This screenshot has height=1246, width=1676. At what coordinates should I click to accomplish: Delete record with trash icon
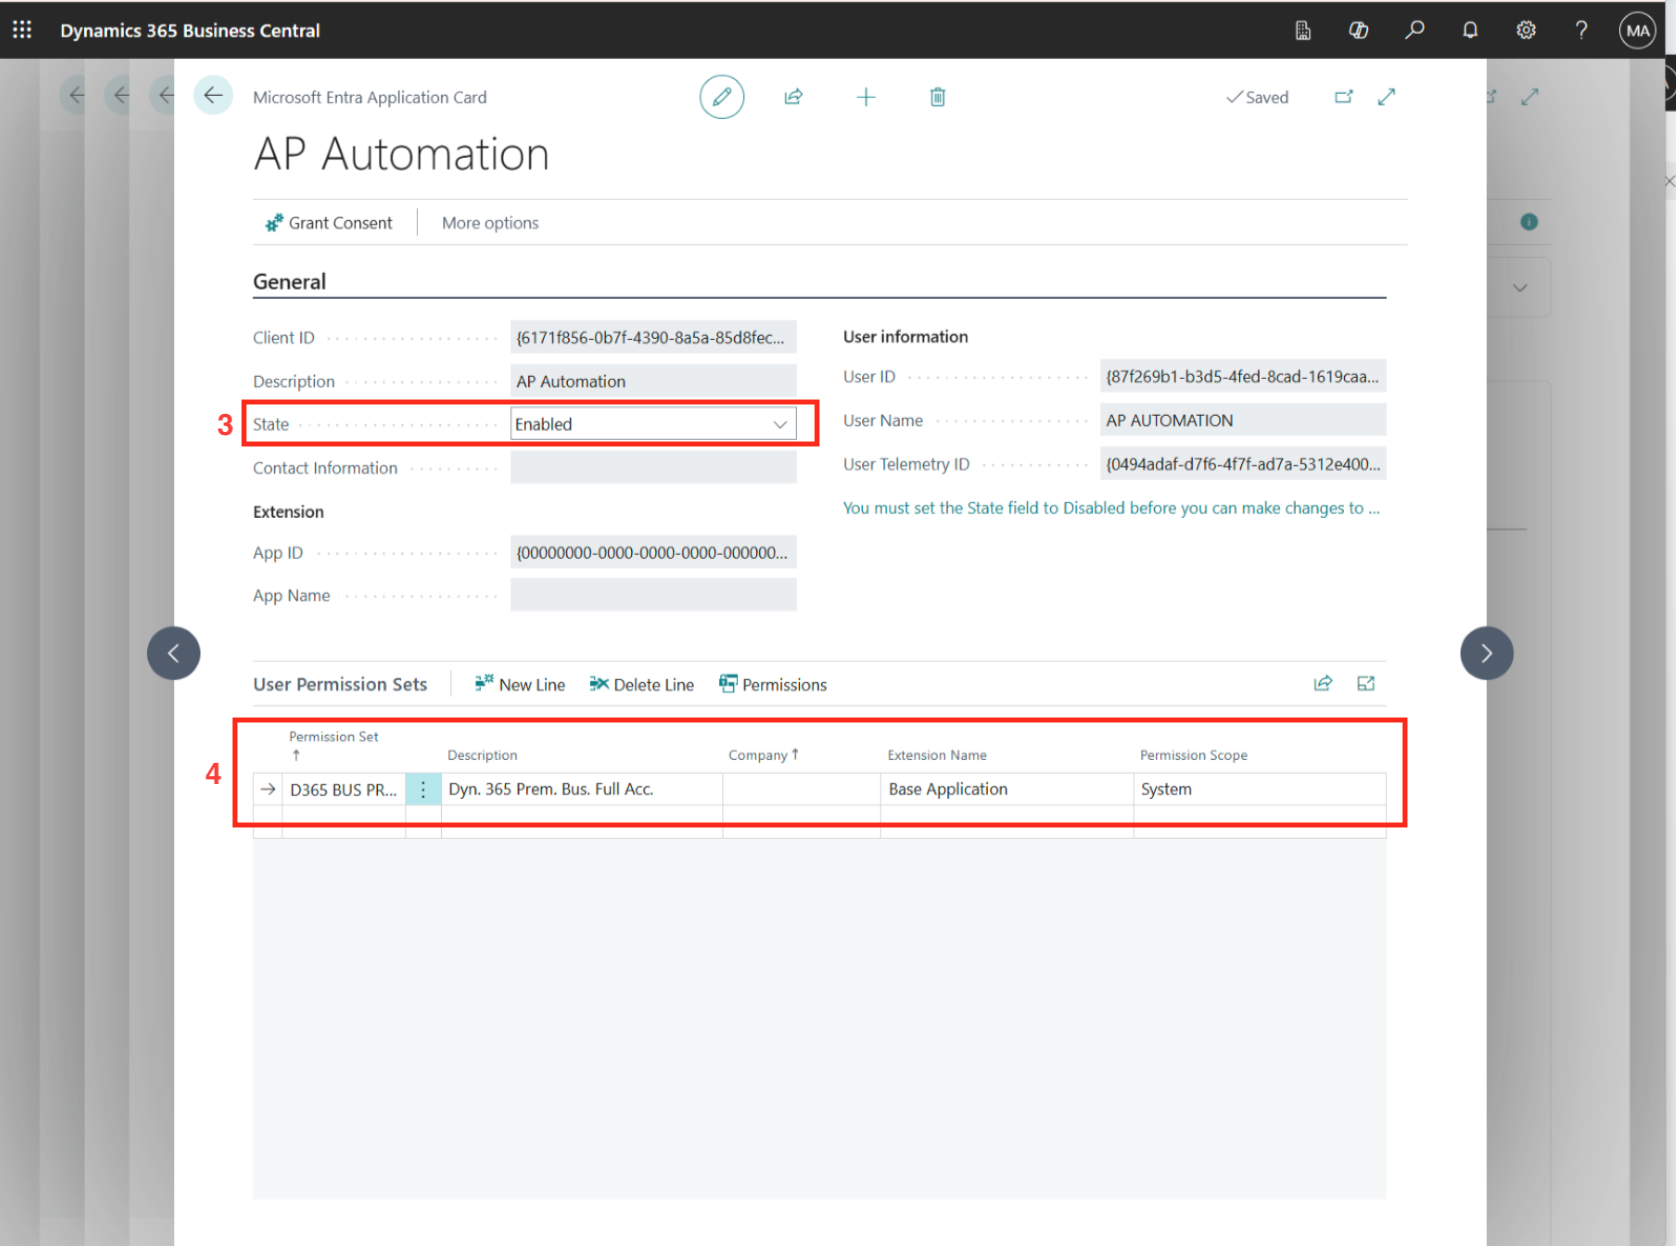click(x=937, y=97)
